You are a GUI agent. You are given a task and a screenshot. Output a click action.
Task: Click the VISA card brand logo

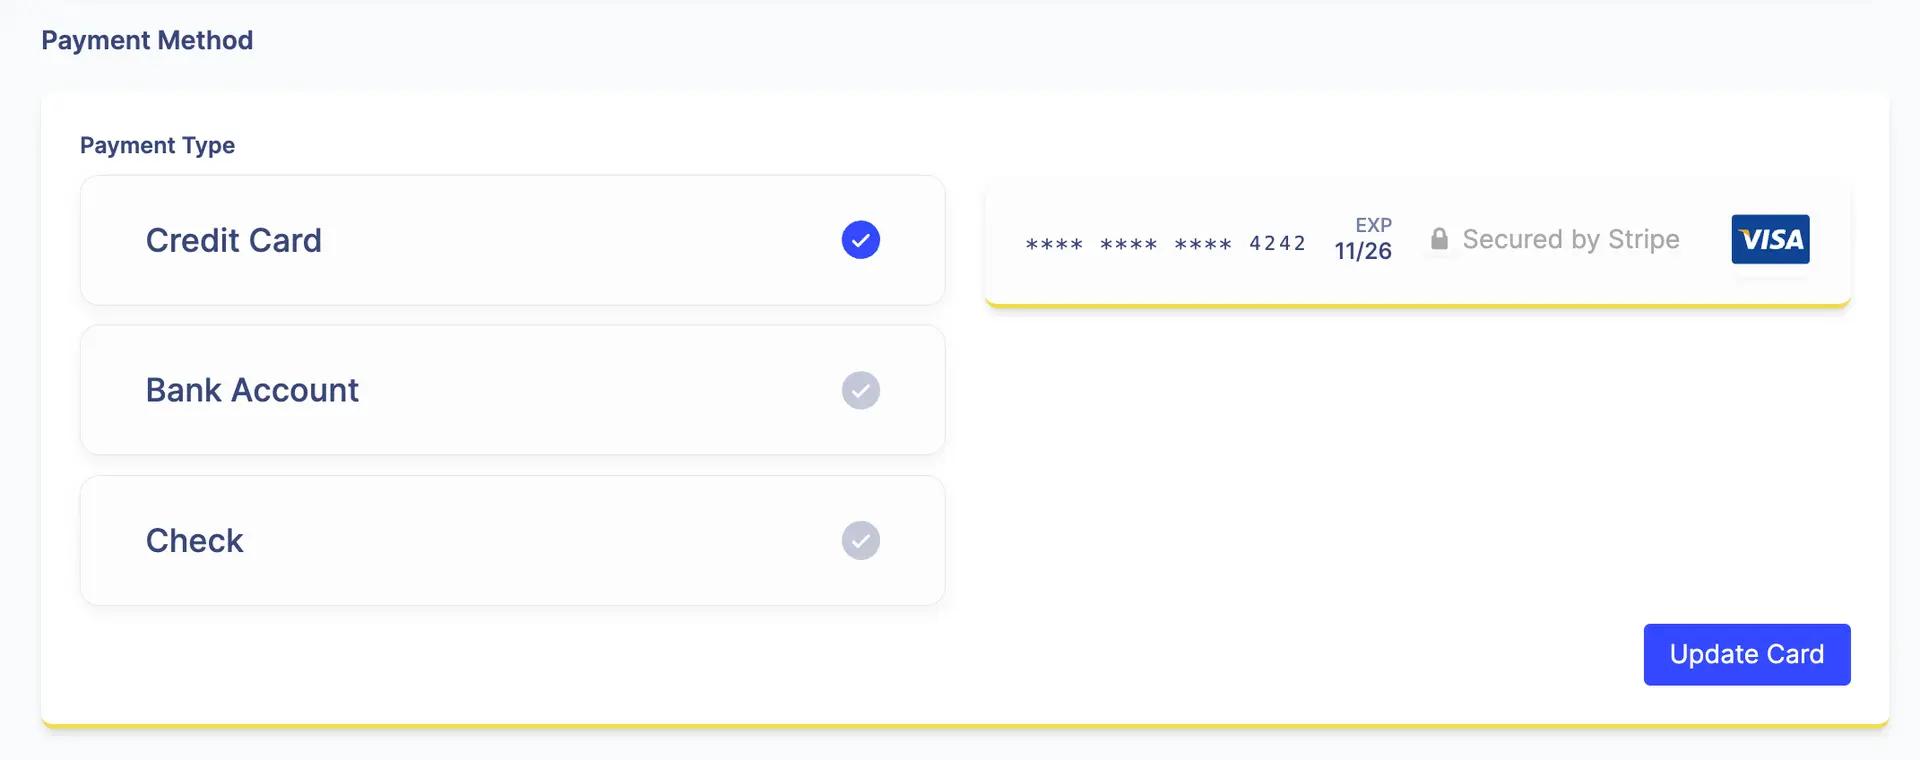(x=1770, y=239)
